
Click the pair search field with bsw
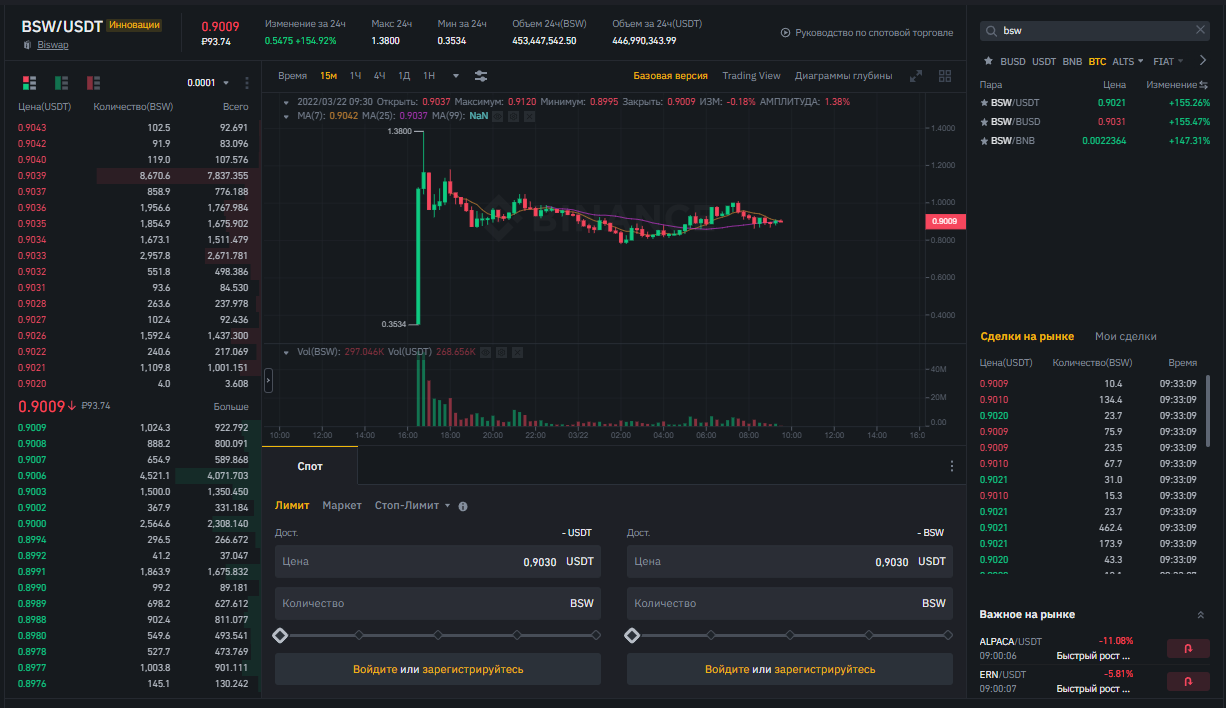(1095, 31)
